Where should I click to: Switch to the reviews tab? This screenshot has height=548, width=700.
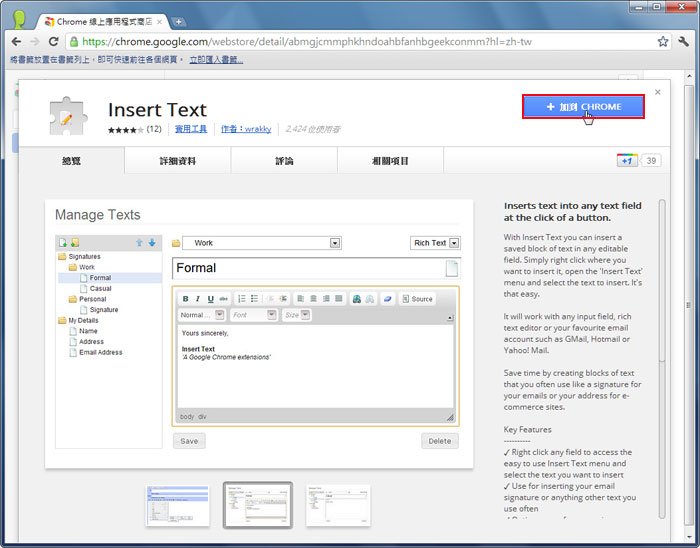pyautogui.click(x=284, y=161)
